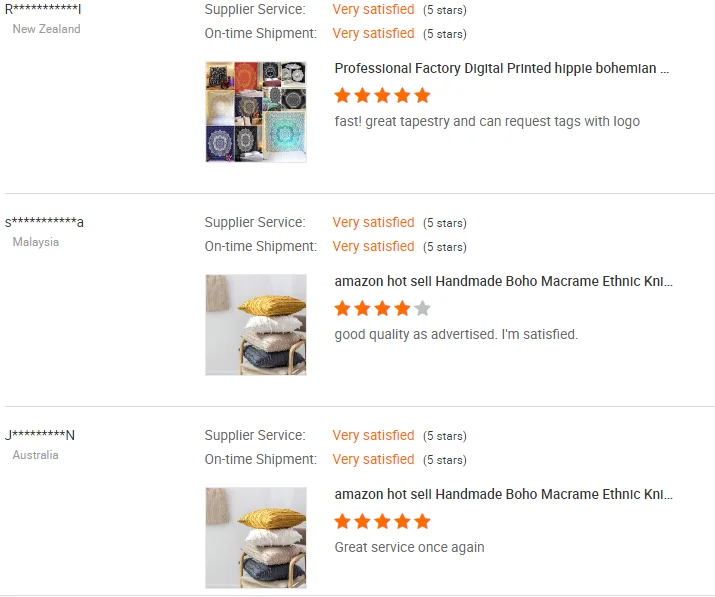This screenshot has height=597, width=715.
Task: Click reviewer name J*********N
Action: (x=40, y=435)
